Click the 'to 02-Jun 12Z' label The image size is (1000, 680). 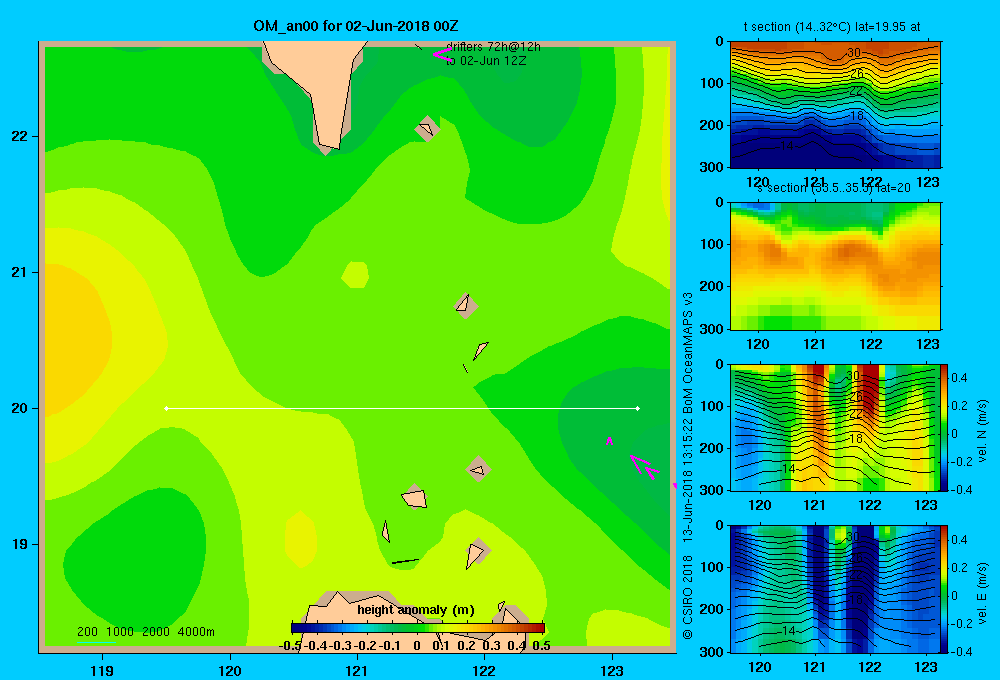[486, 61]
